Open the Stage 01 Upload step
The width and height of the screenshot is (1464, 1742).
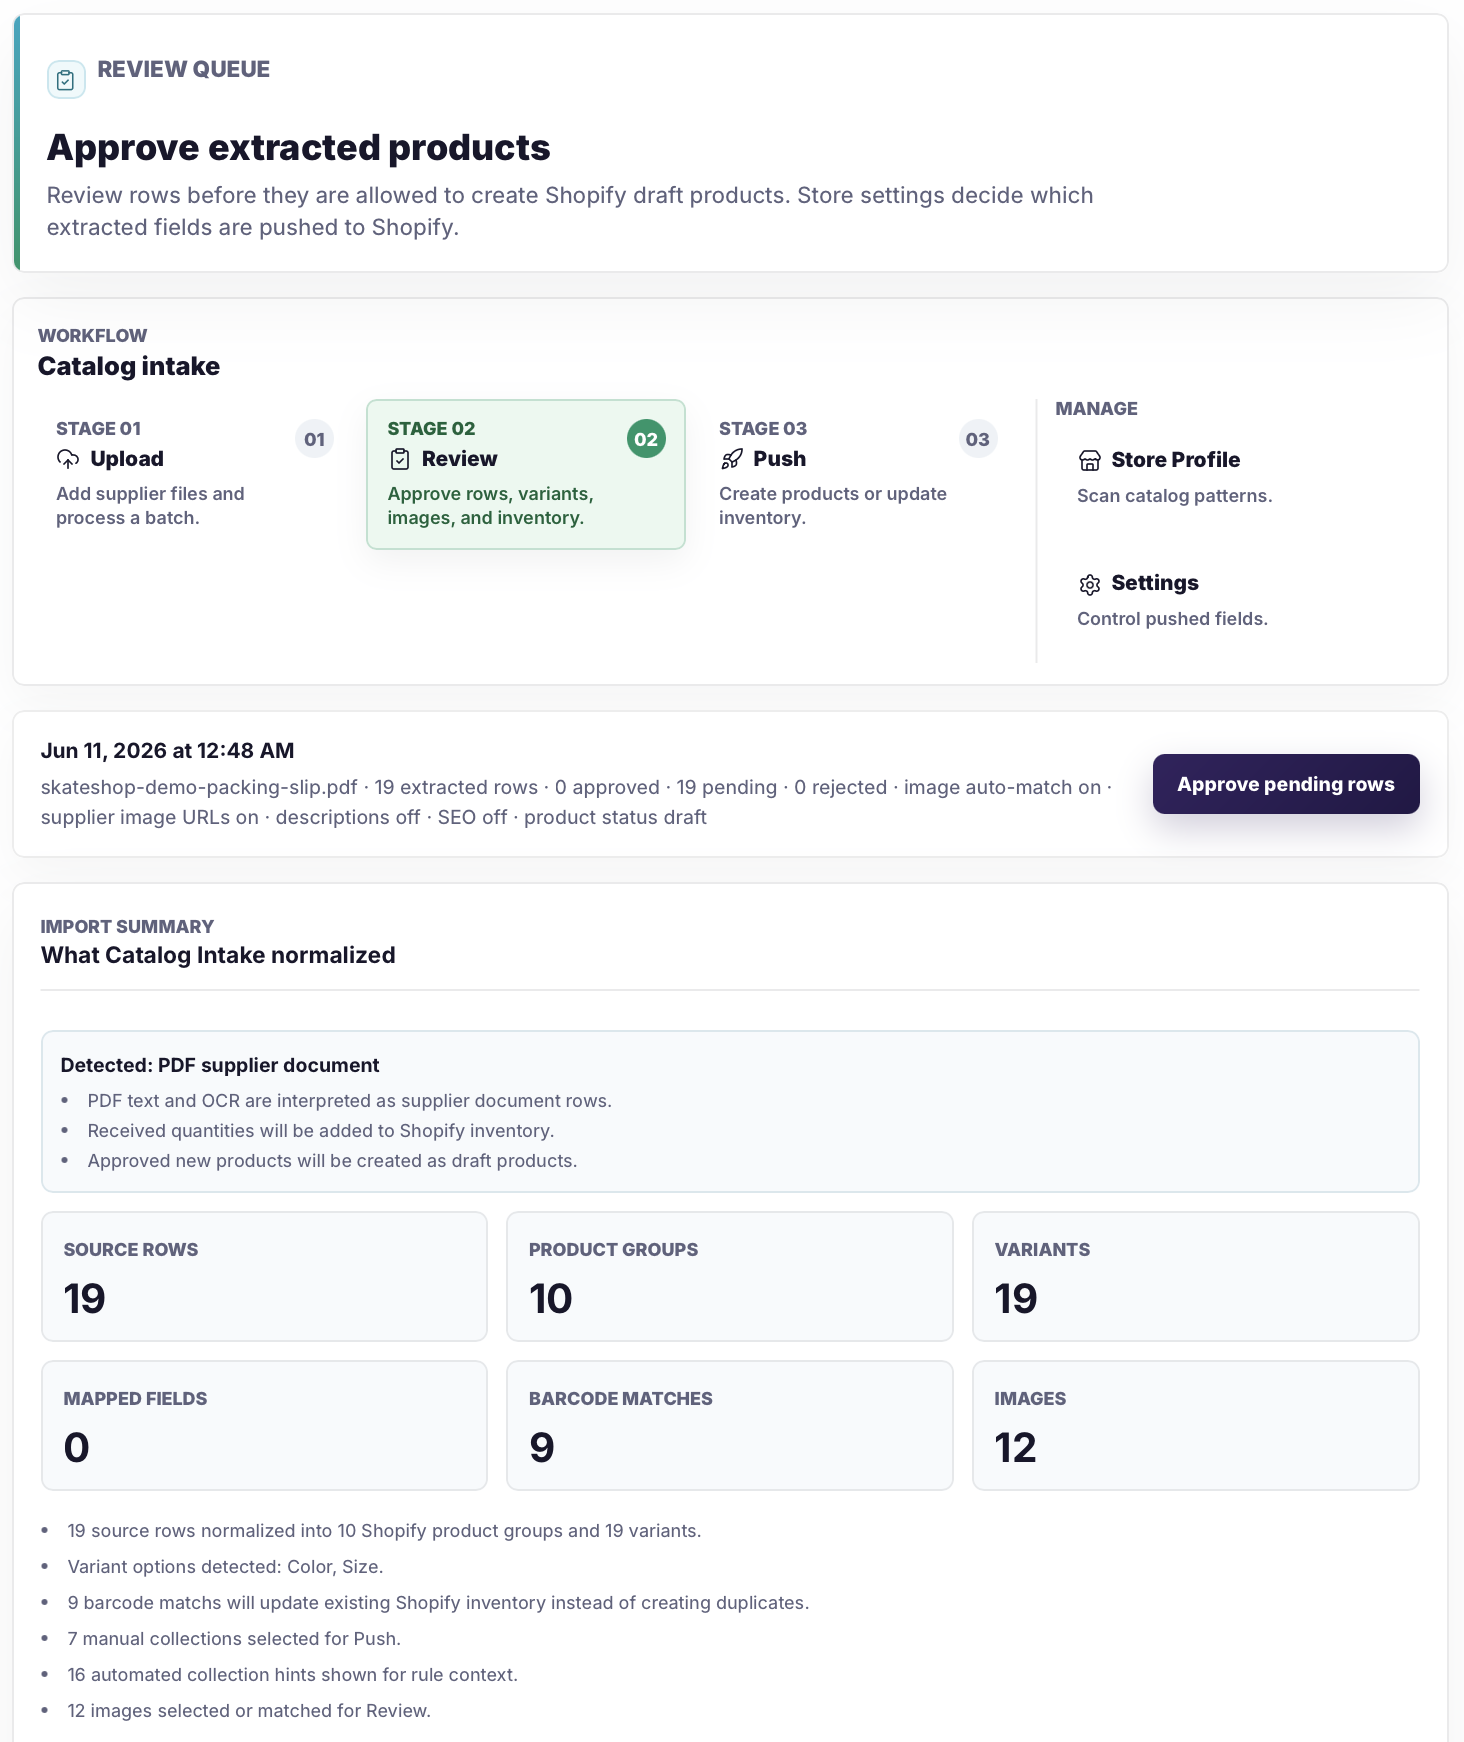[x=194, y=474]
